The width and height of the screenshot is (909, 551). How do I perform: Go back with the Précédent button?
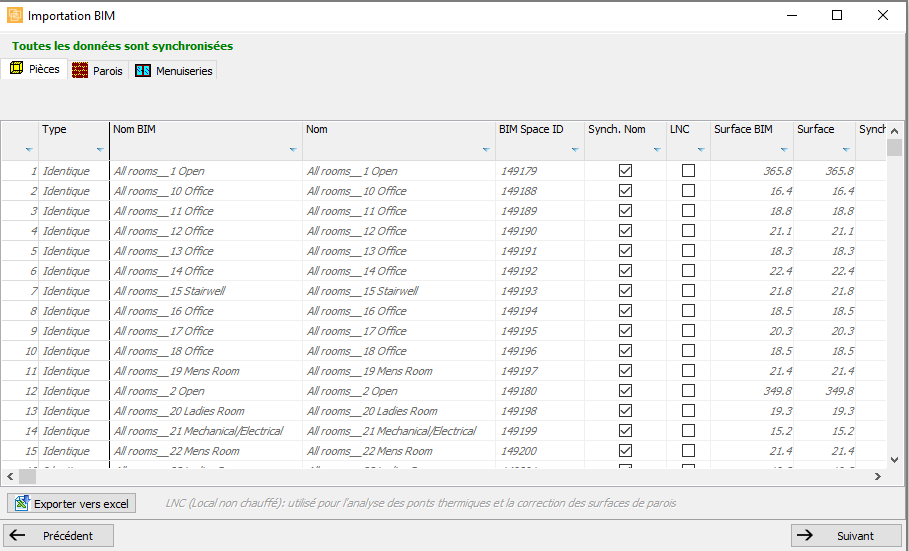click(x=59, y=535)
